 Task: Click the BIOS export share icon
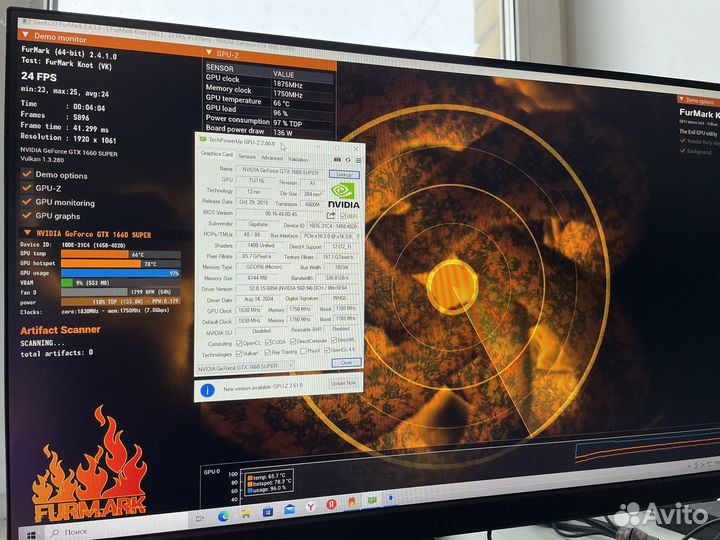(331, 214)
